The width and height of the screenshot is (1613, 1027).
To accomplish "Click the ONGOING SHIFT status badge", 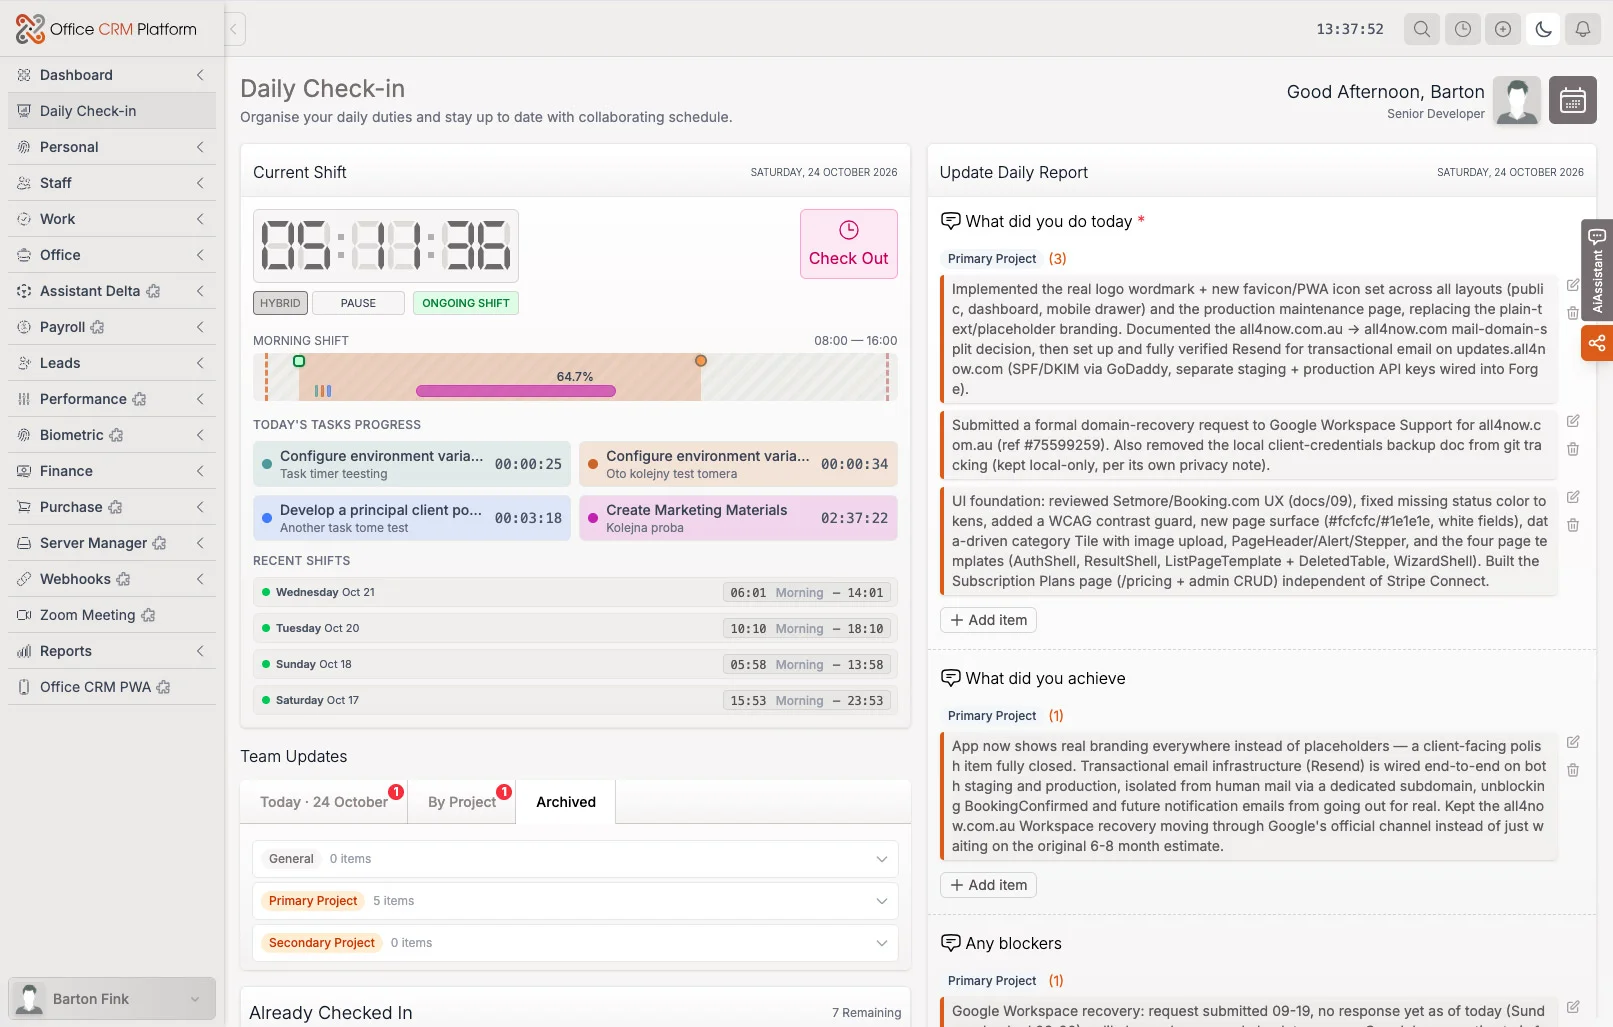I will (x=466, y=303).
